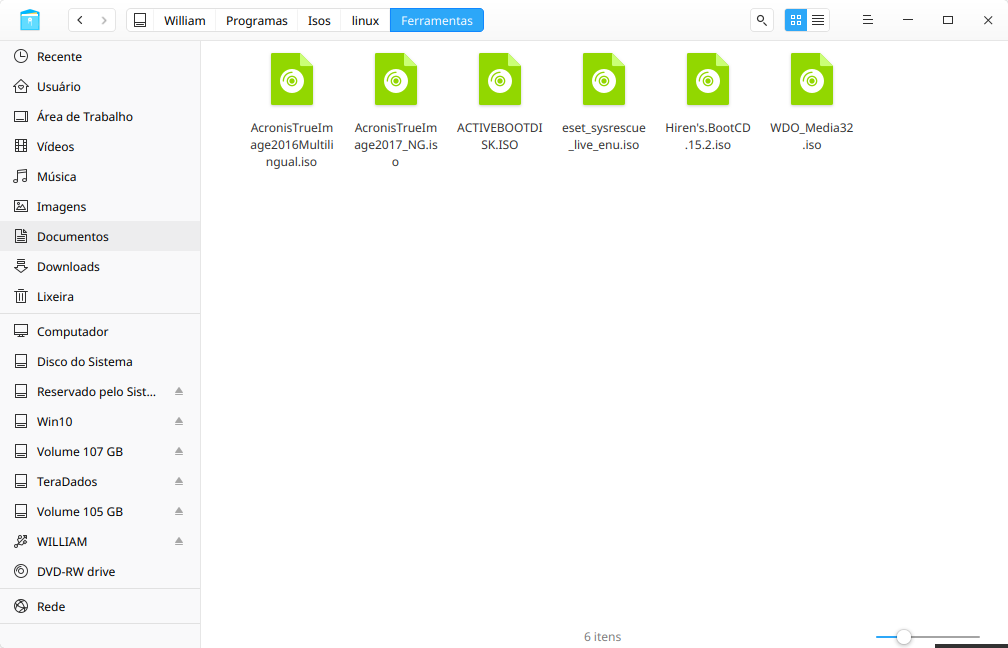Open Recente in the sidebar
Viewport: 1008px width, 648px height.
pos(100,57)
